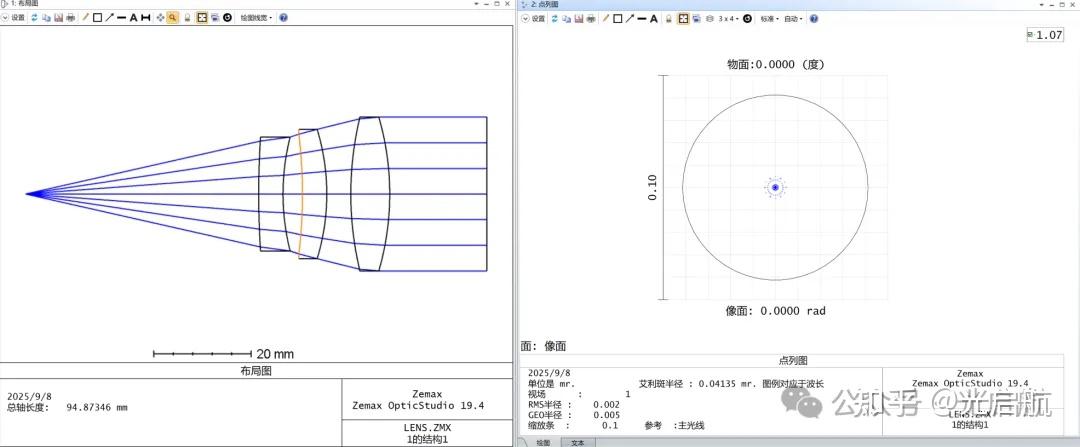Image resolution: width=1080 pixels, height=447 pixels.
Task: Select arrow annotation tool in spot diagram
Action: click(x=630, y=19)
